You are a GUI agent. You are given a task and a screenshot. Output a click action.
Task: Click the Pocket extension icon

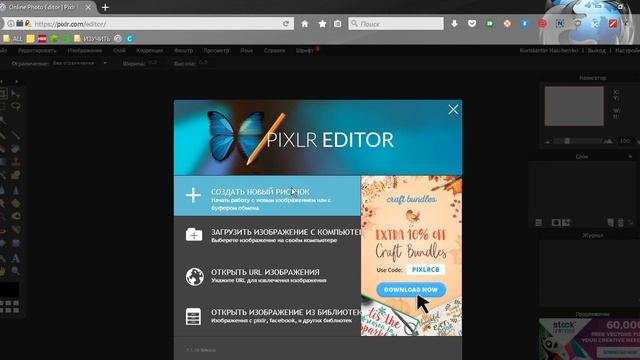point(472,24)
